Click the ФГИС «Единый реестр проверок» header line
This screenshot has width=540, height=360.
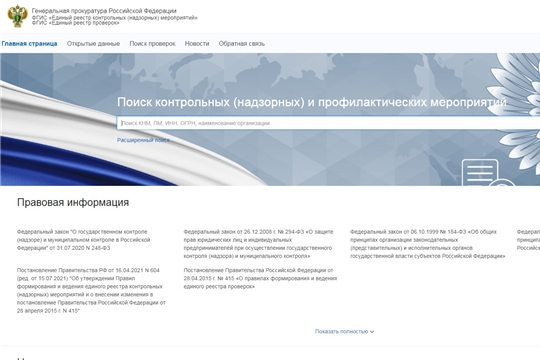76,23
